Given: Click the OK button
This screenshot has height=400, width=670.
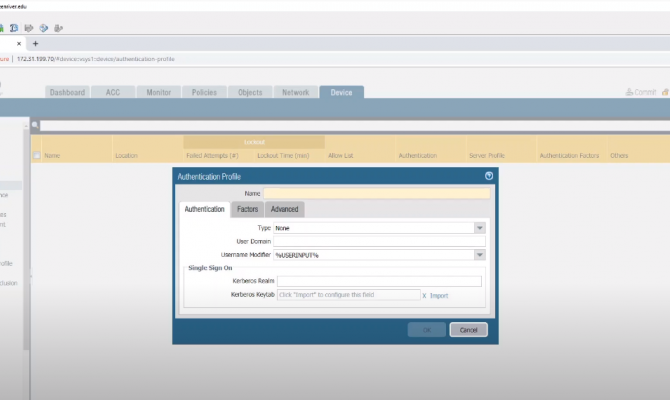Looking at the screenshot, I should [426, 330].
